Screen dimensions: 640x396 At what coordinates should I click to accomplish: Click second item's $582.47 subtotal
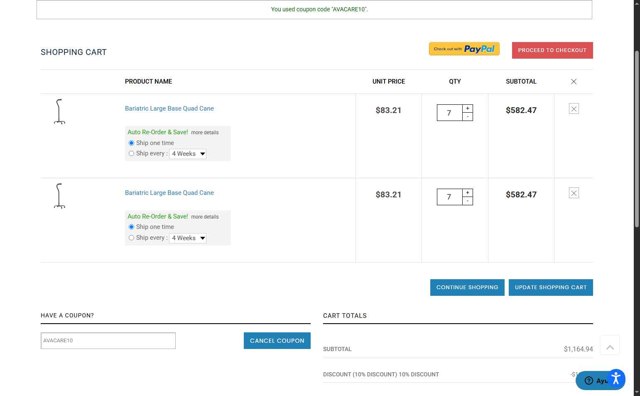[x=521, y=195]
